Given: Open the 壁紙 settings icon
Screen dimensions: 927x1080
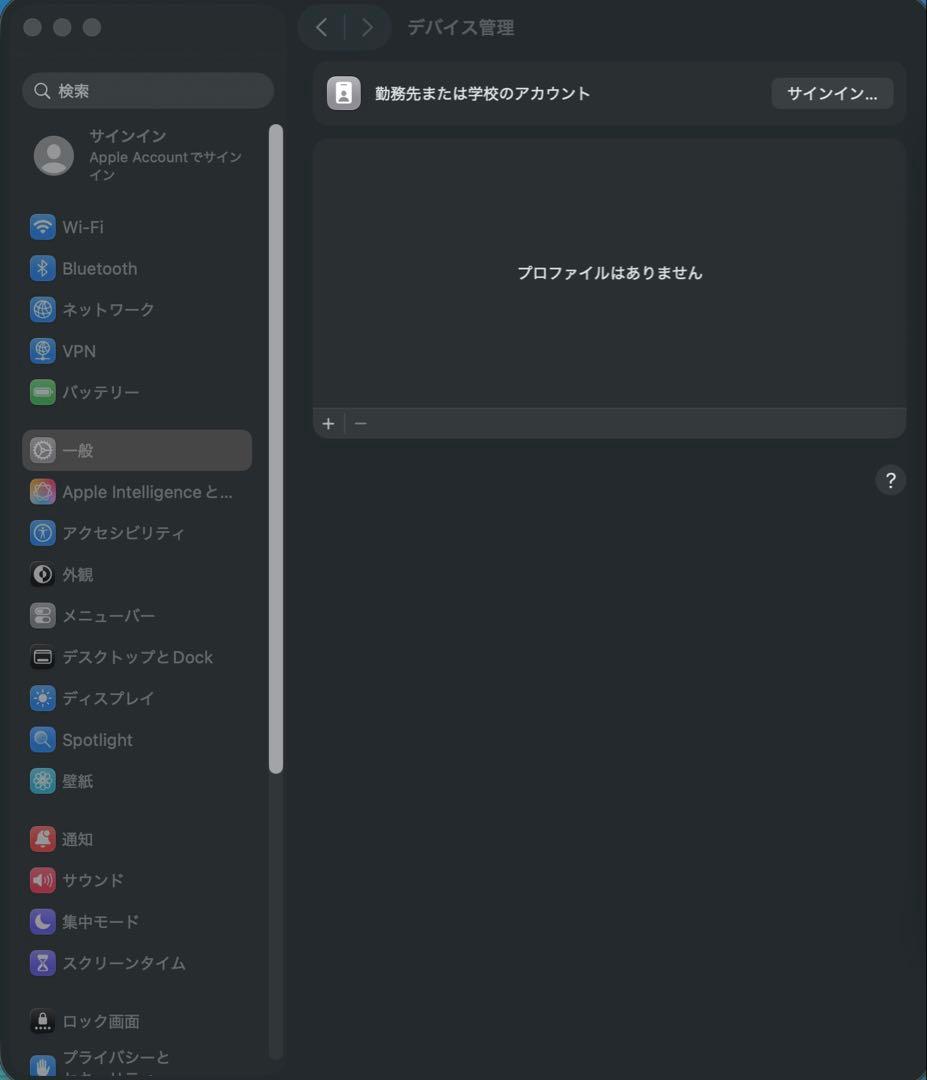Looking at the screenshot, I should [x=42, y=781].
